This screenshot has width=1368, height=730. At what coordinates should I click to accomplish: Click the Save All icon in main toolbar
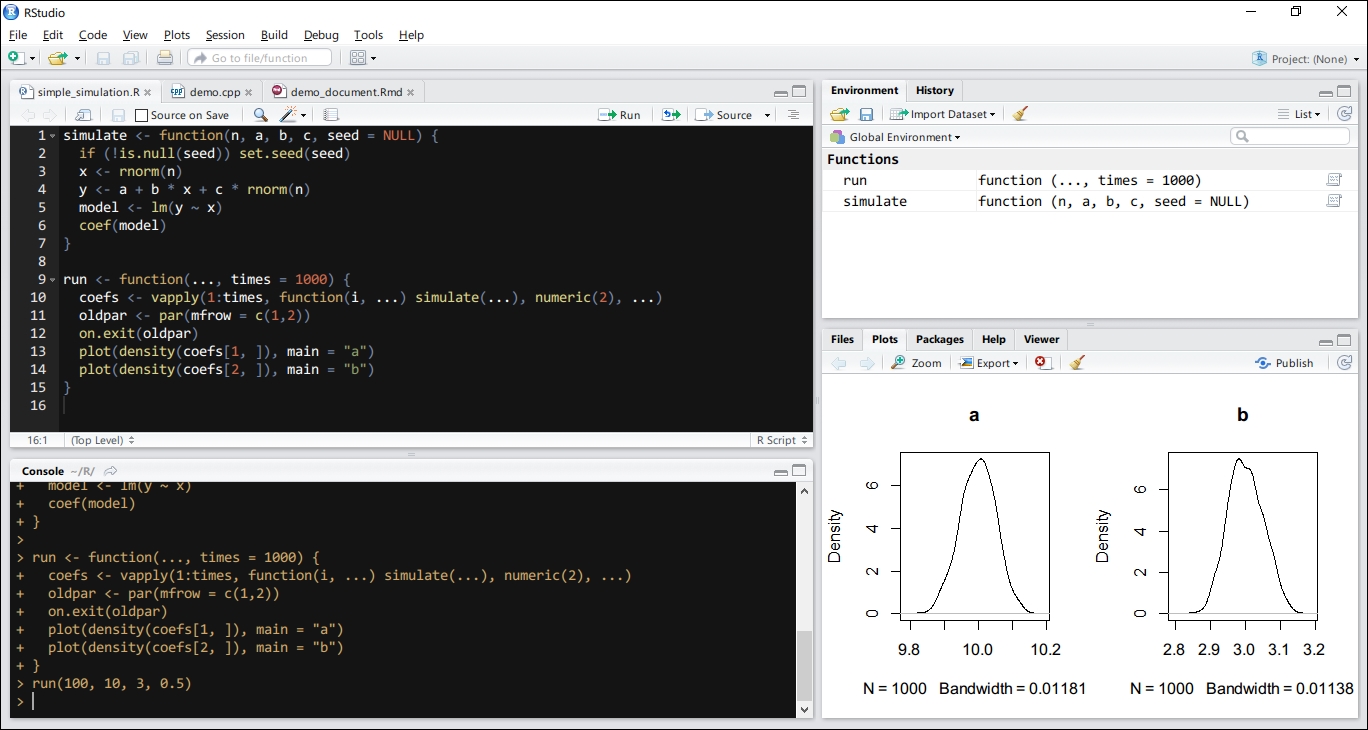pos(131,58)
